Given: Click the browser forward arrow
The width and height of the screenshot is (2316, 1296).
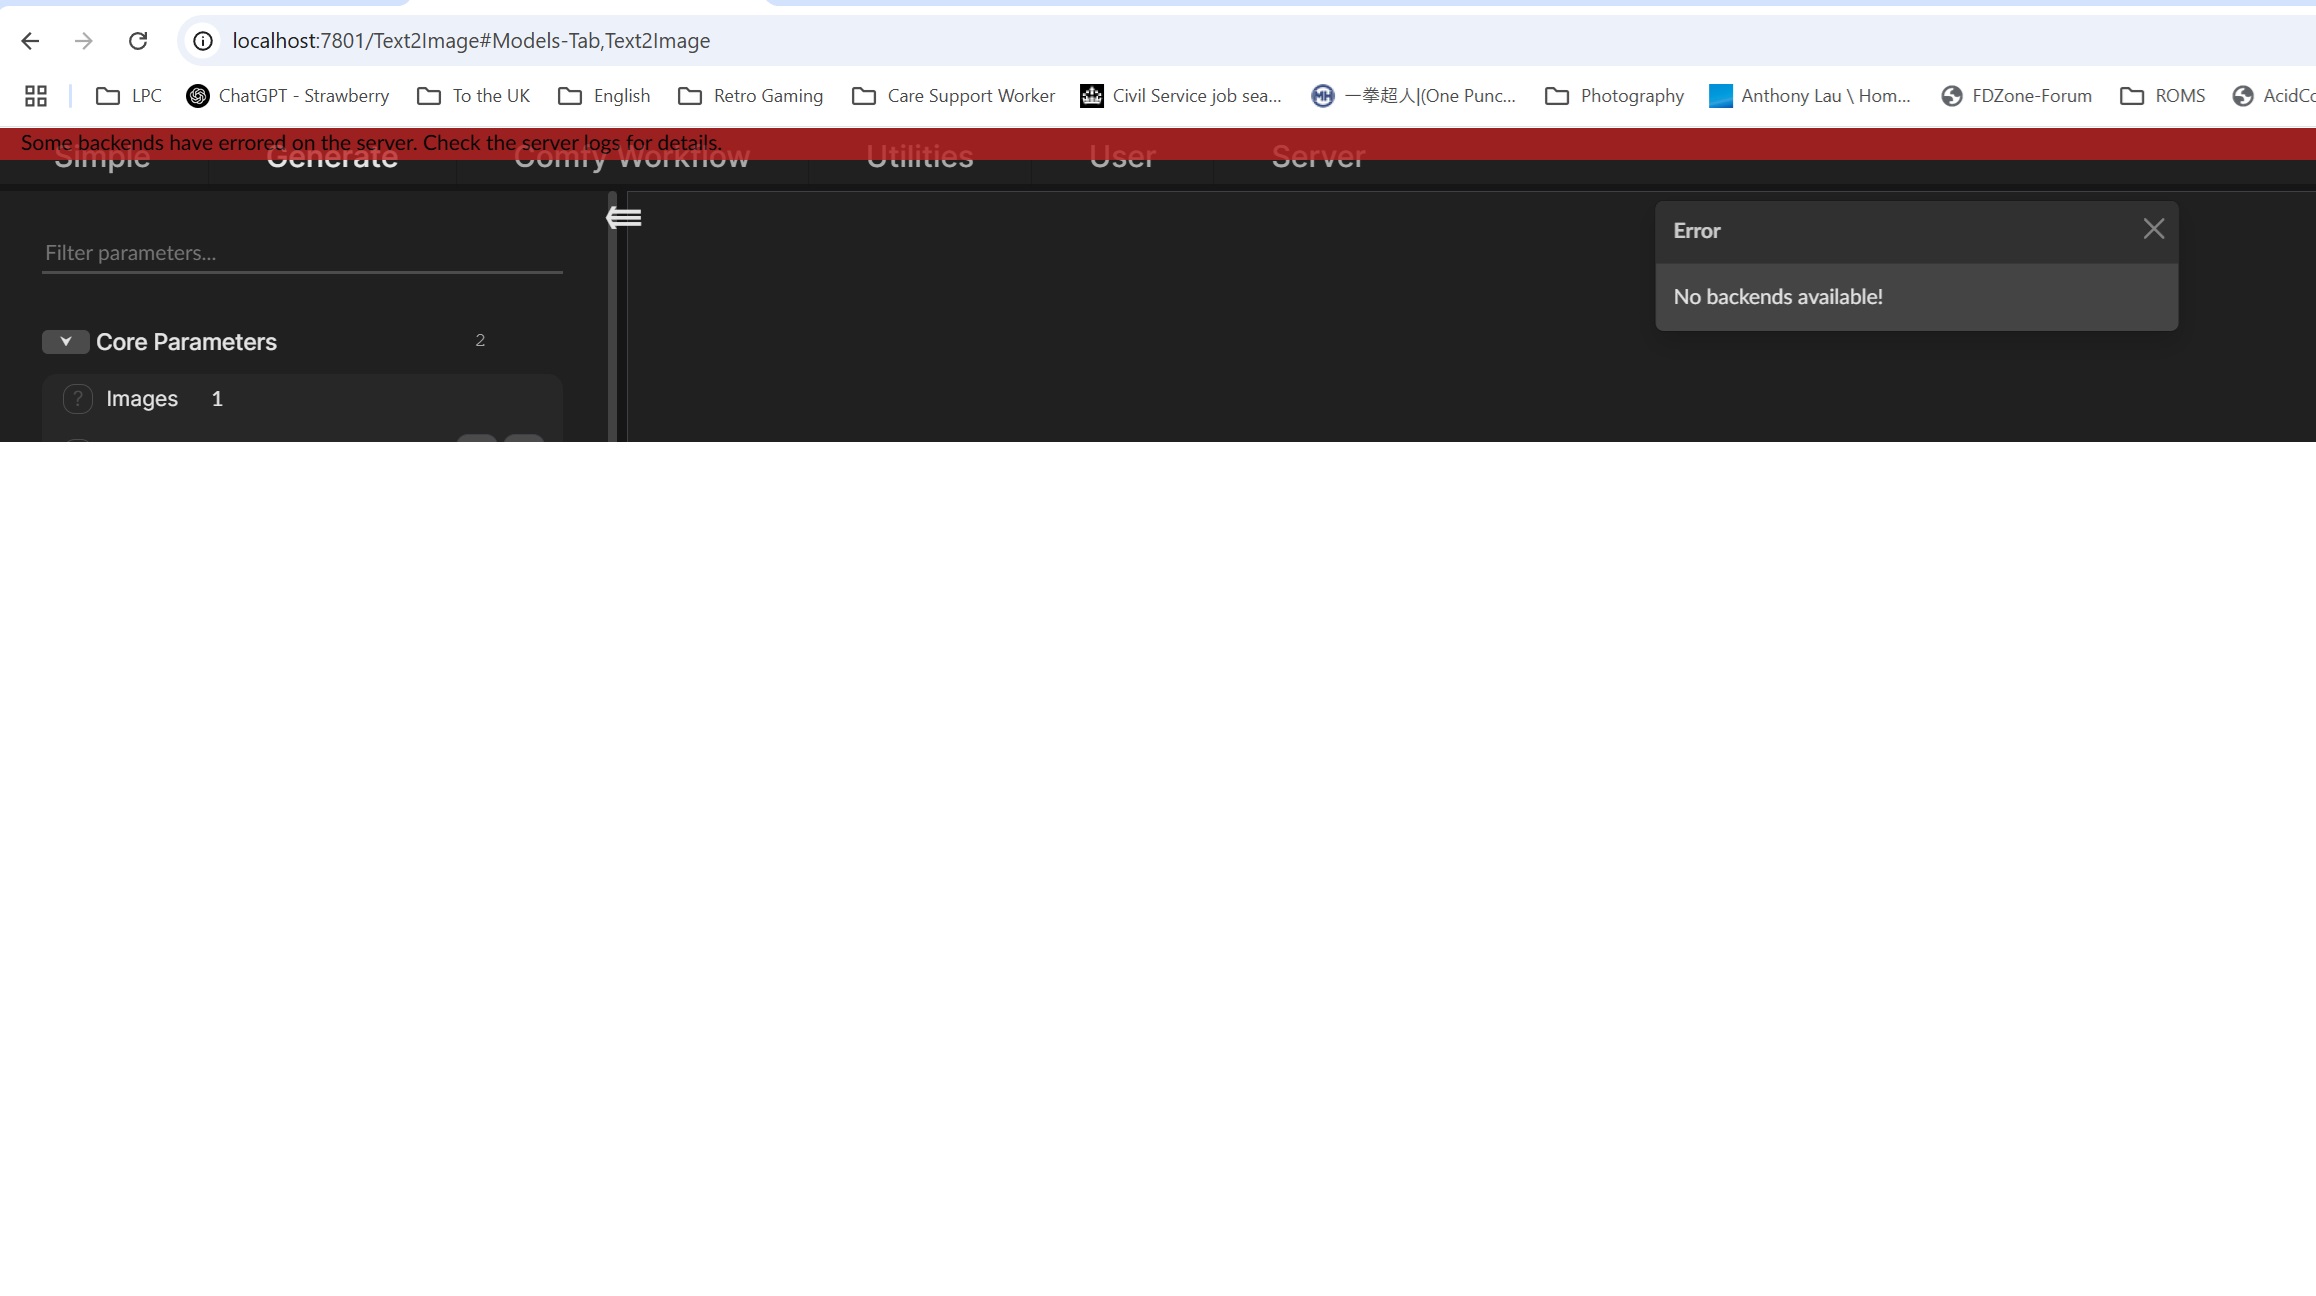Looking at the screenshot, I should tap(84, 41).
